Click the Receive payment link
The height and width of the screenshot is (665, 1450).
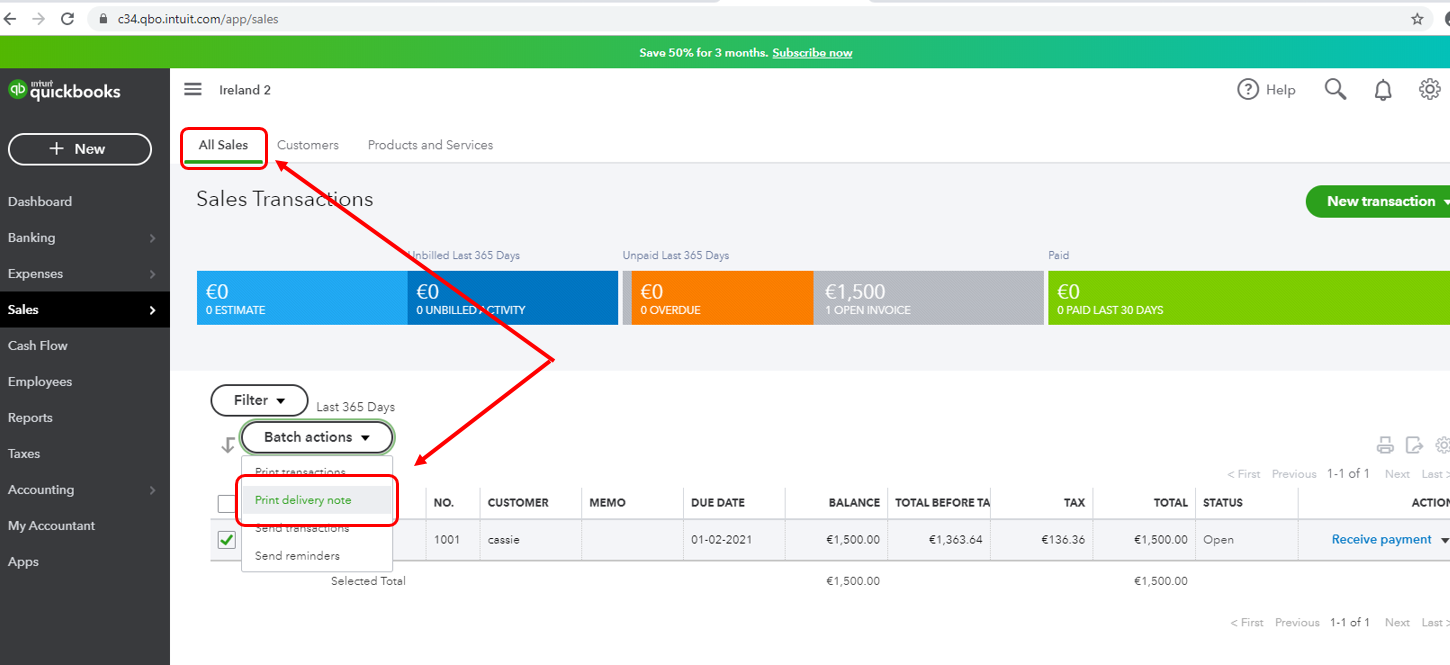click(1382, 540)
